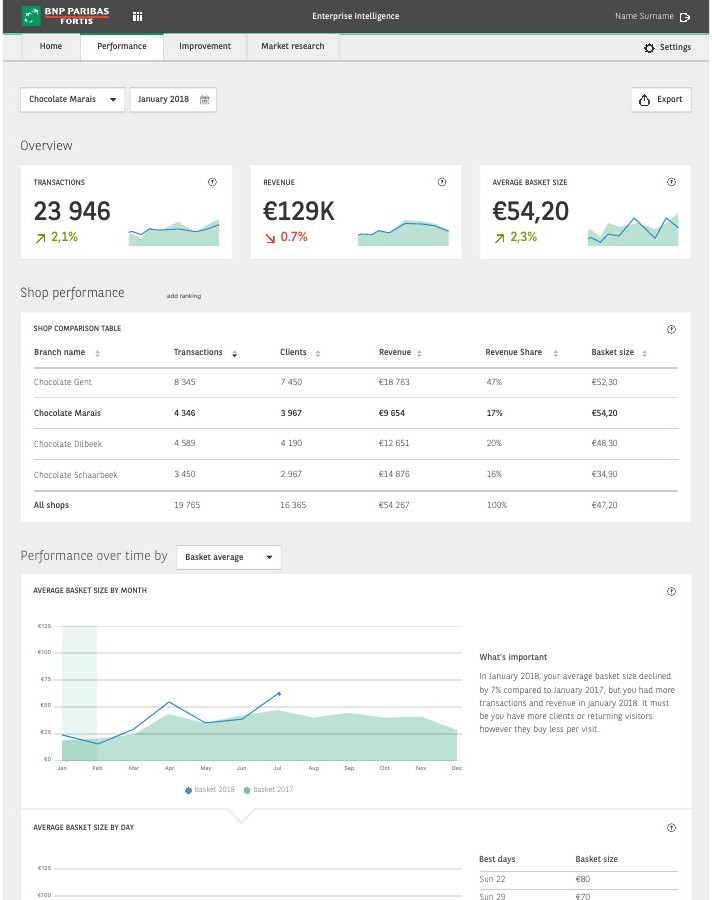Screen dimensions: 712x900
Task: Click info icon on Average Basket Size by Month
Action: pos(671,591)
